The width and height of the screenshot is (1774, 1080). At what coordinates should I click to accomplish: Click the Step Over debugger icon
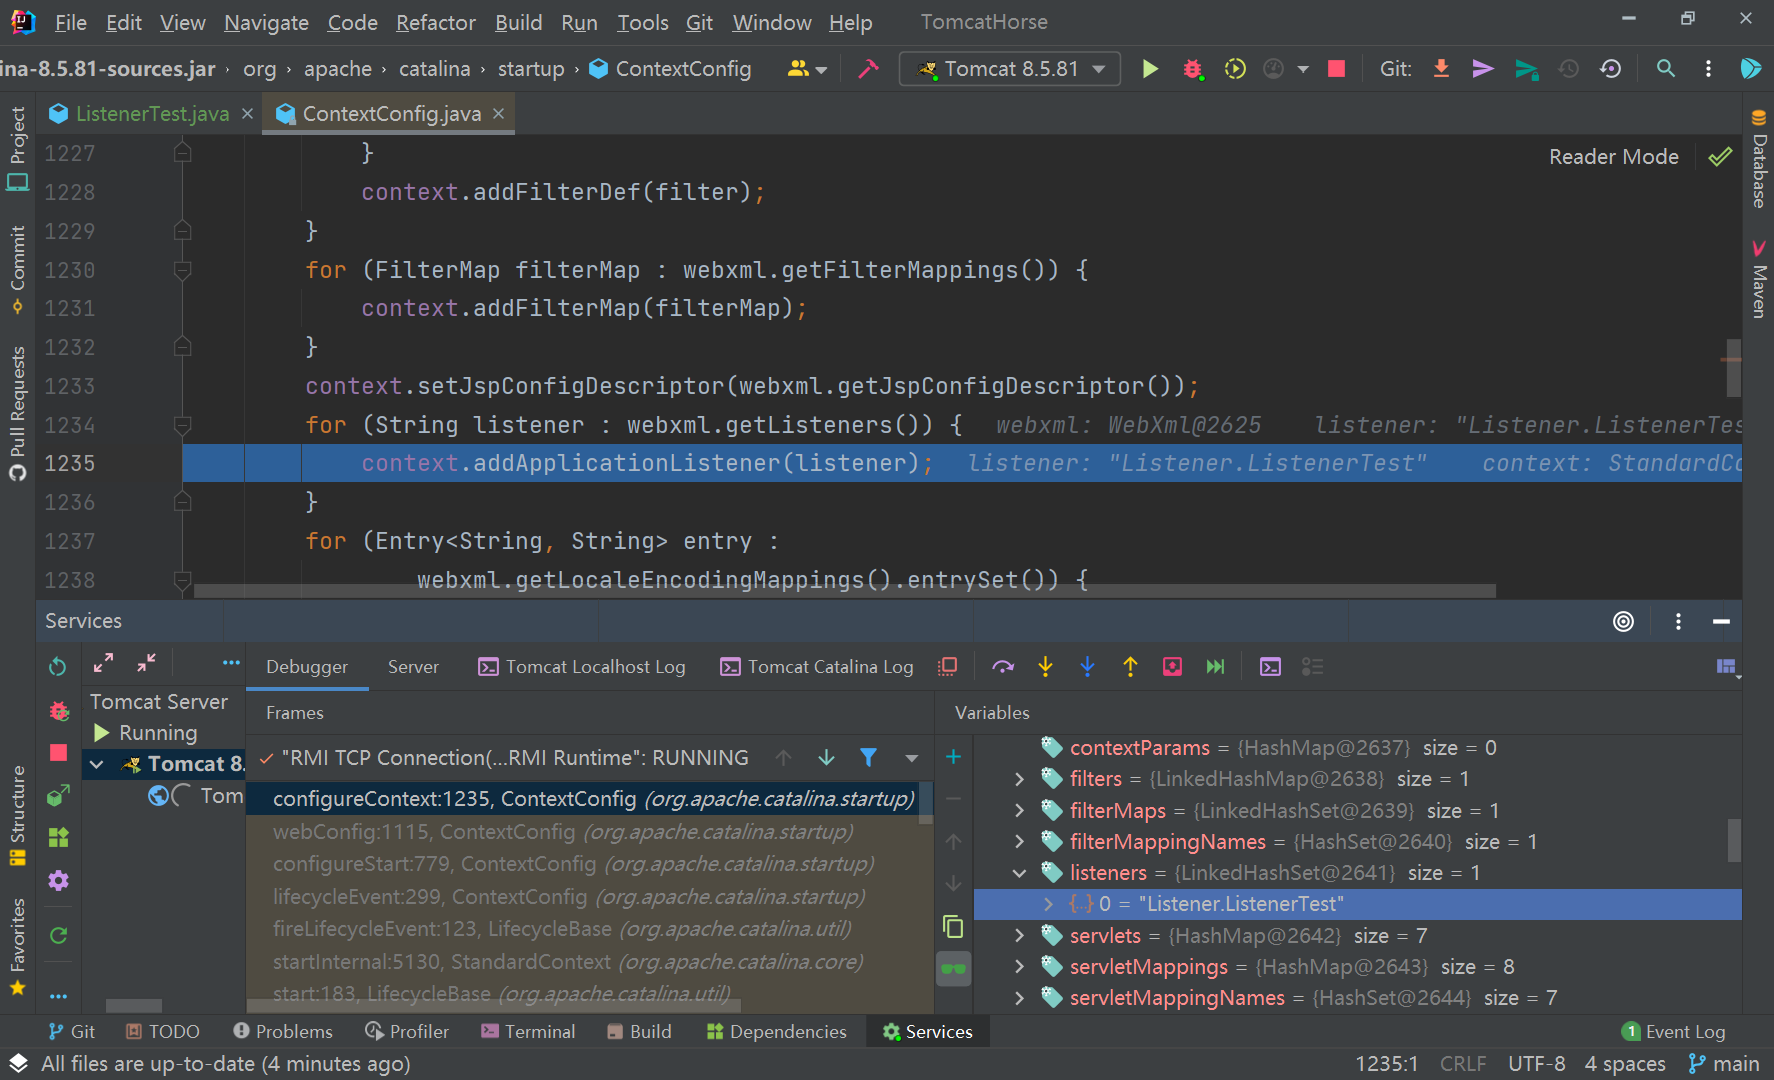1003,667
